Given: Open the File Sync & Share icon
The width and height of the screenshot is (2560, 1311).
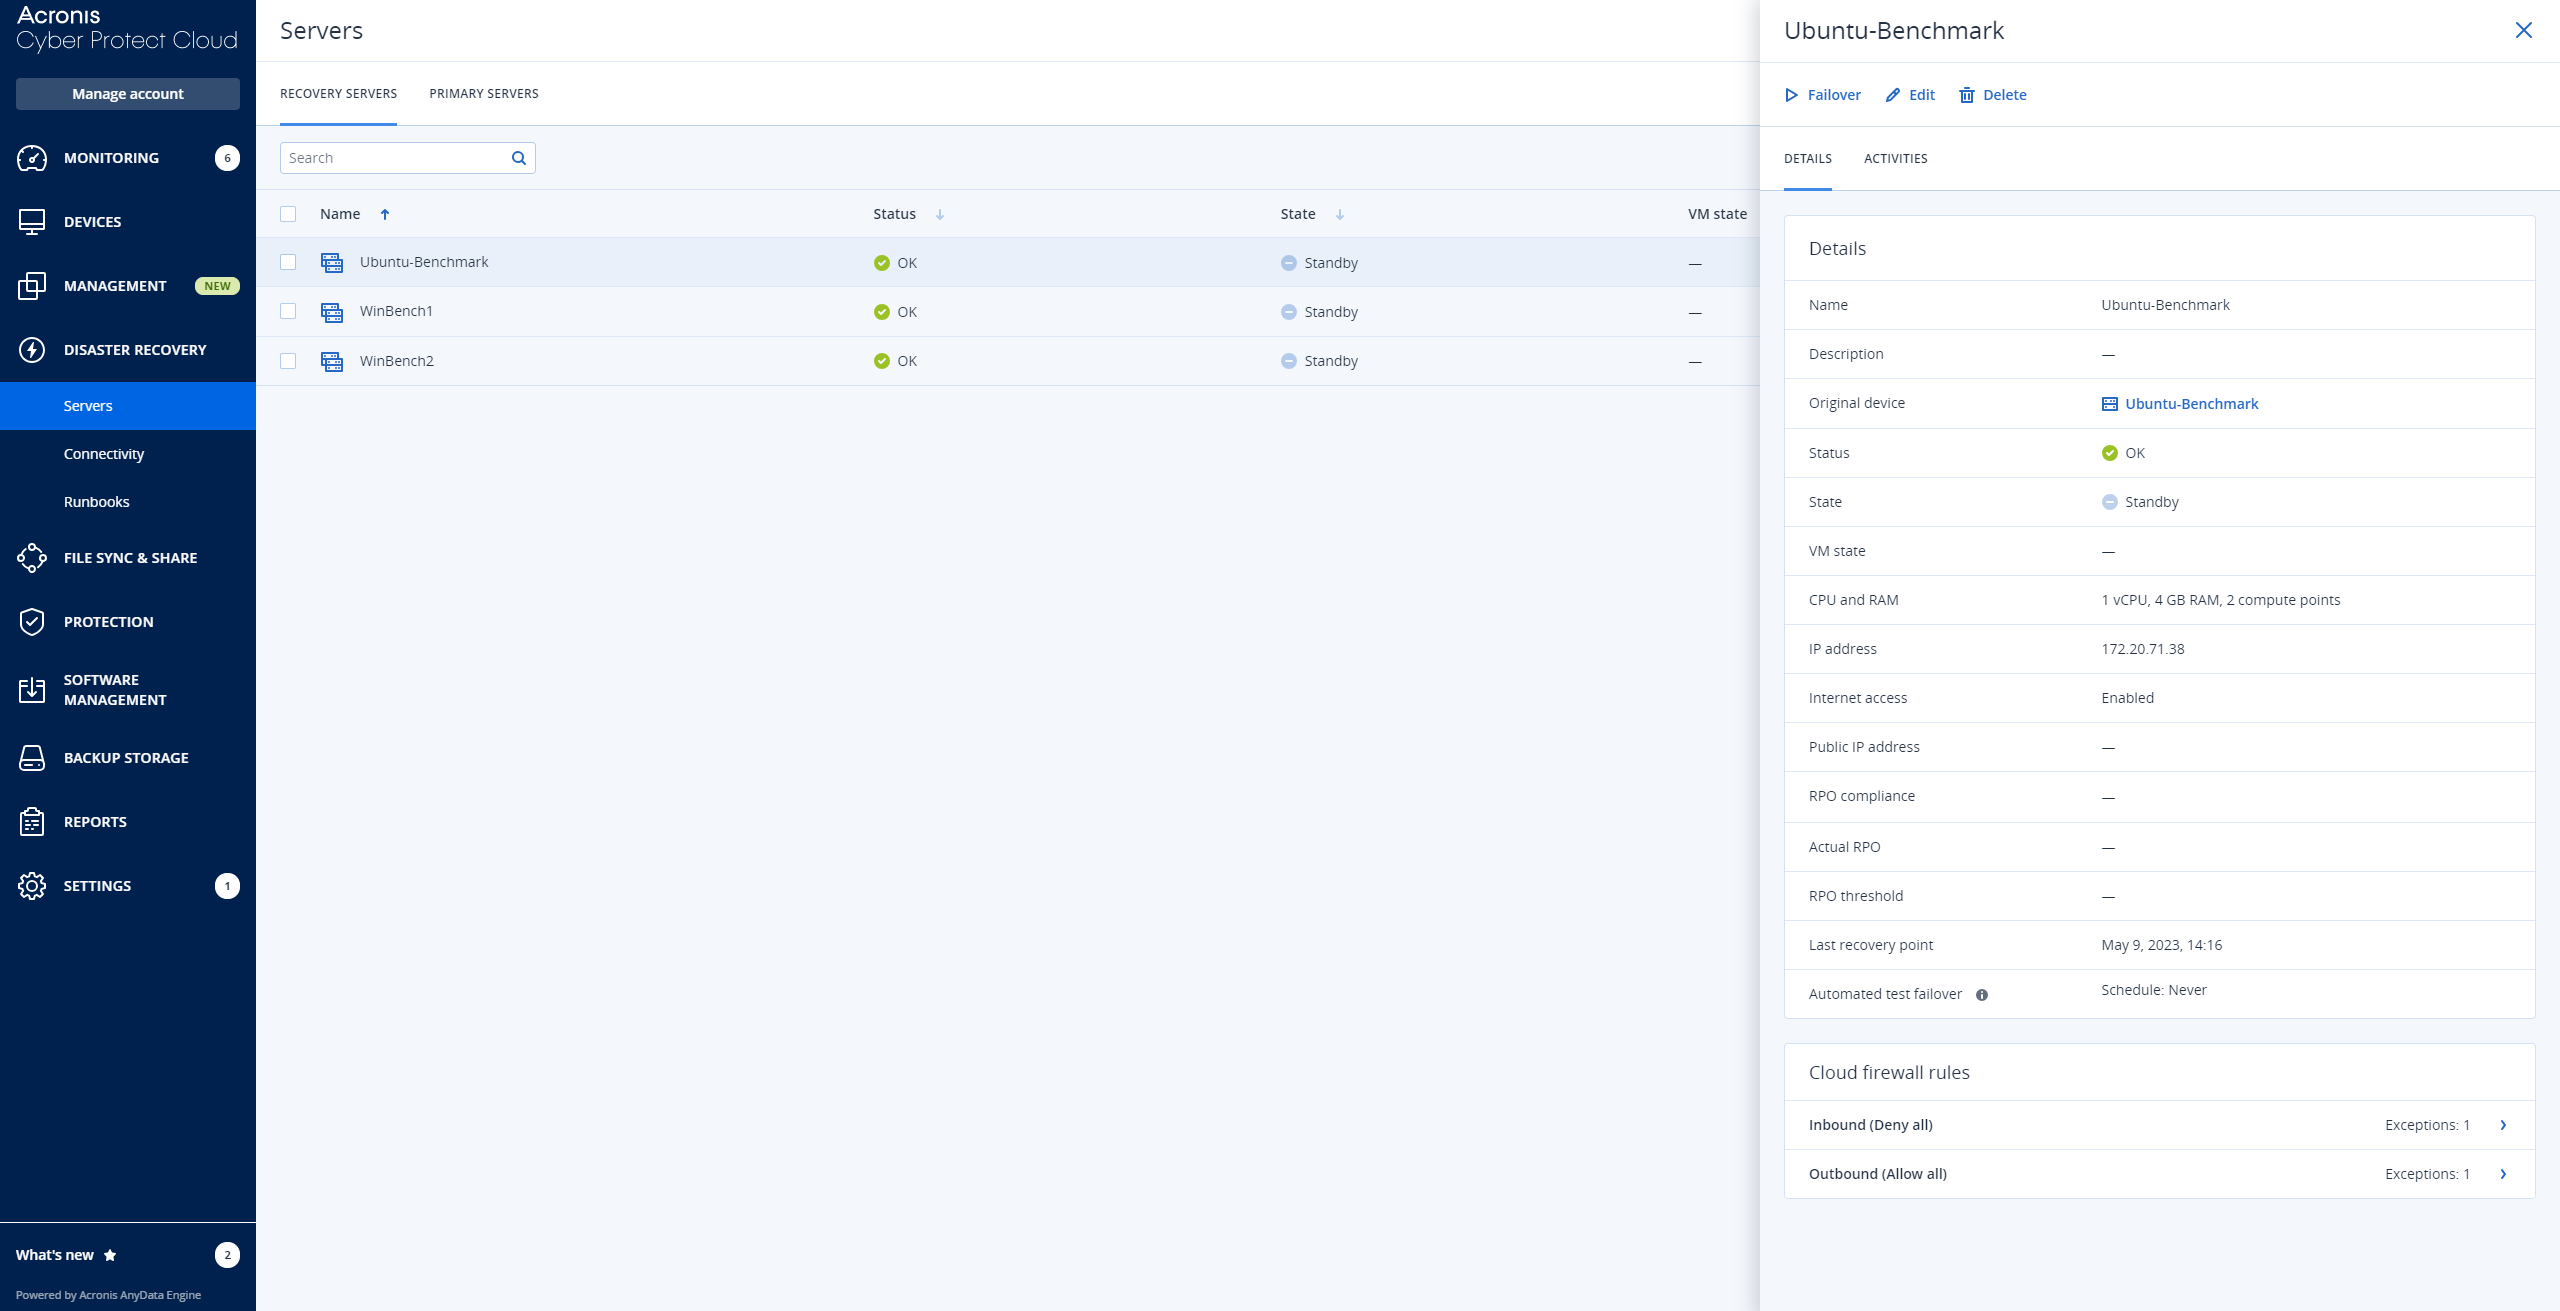Looking at the screenshot, I should coord(32,558).
